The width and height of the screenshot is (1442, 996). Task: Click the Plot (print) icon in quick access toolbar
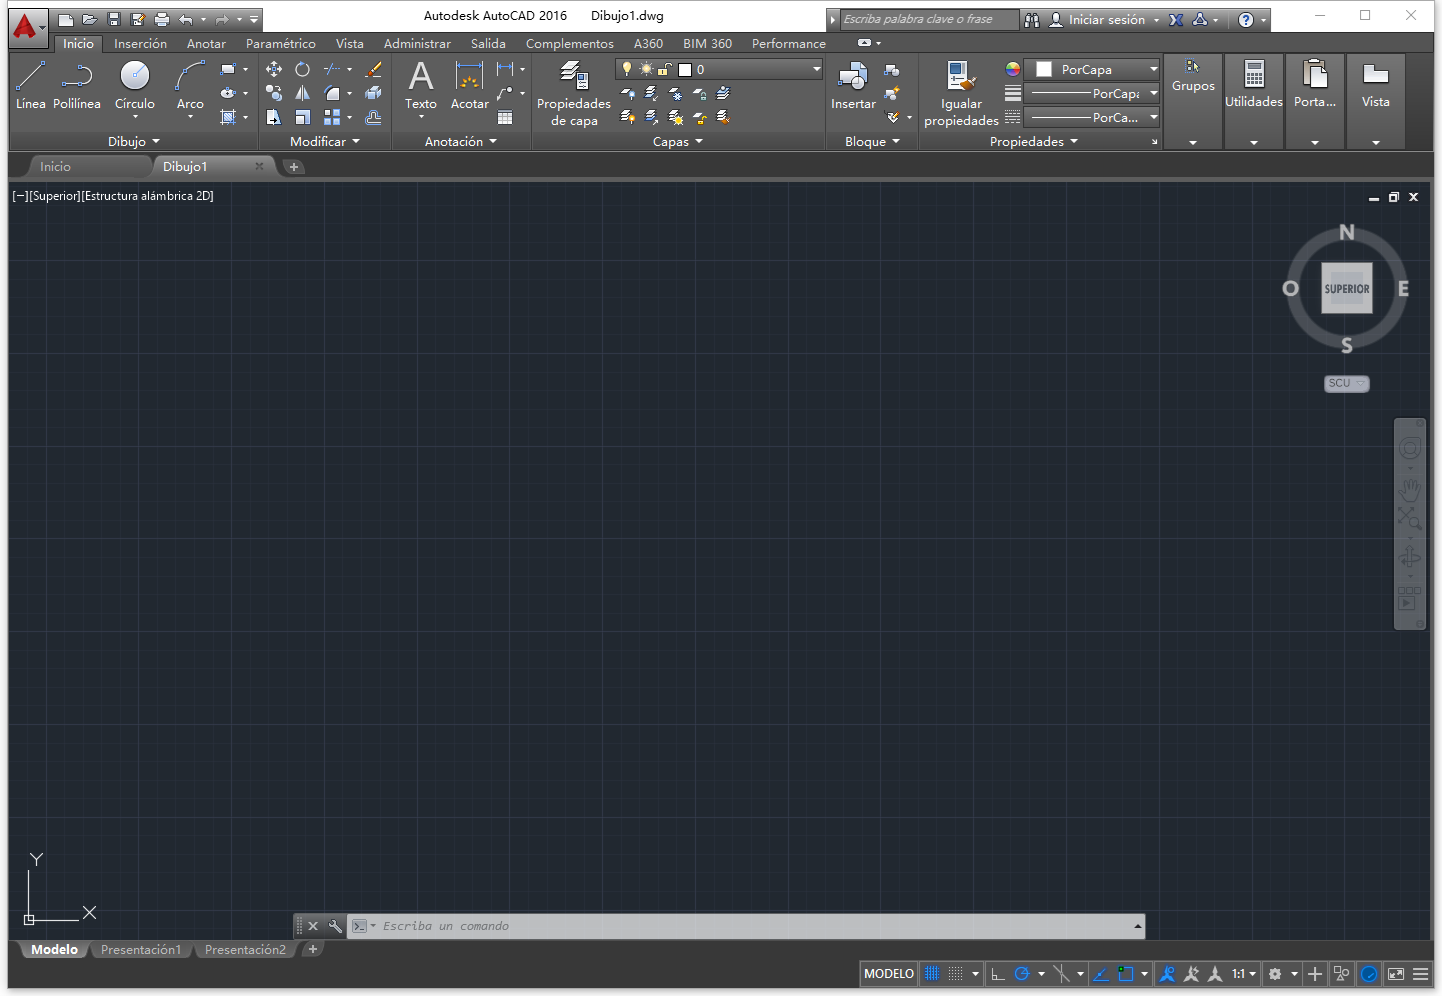[162, 19]
